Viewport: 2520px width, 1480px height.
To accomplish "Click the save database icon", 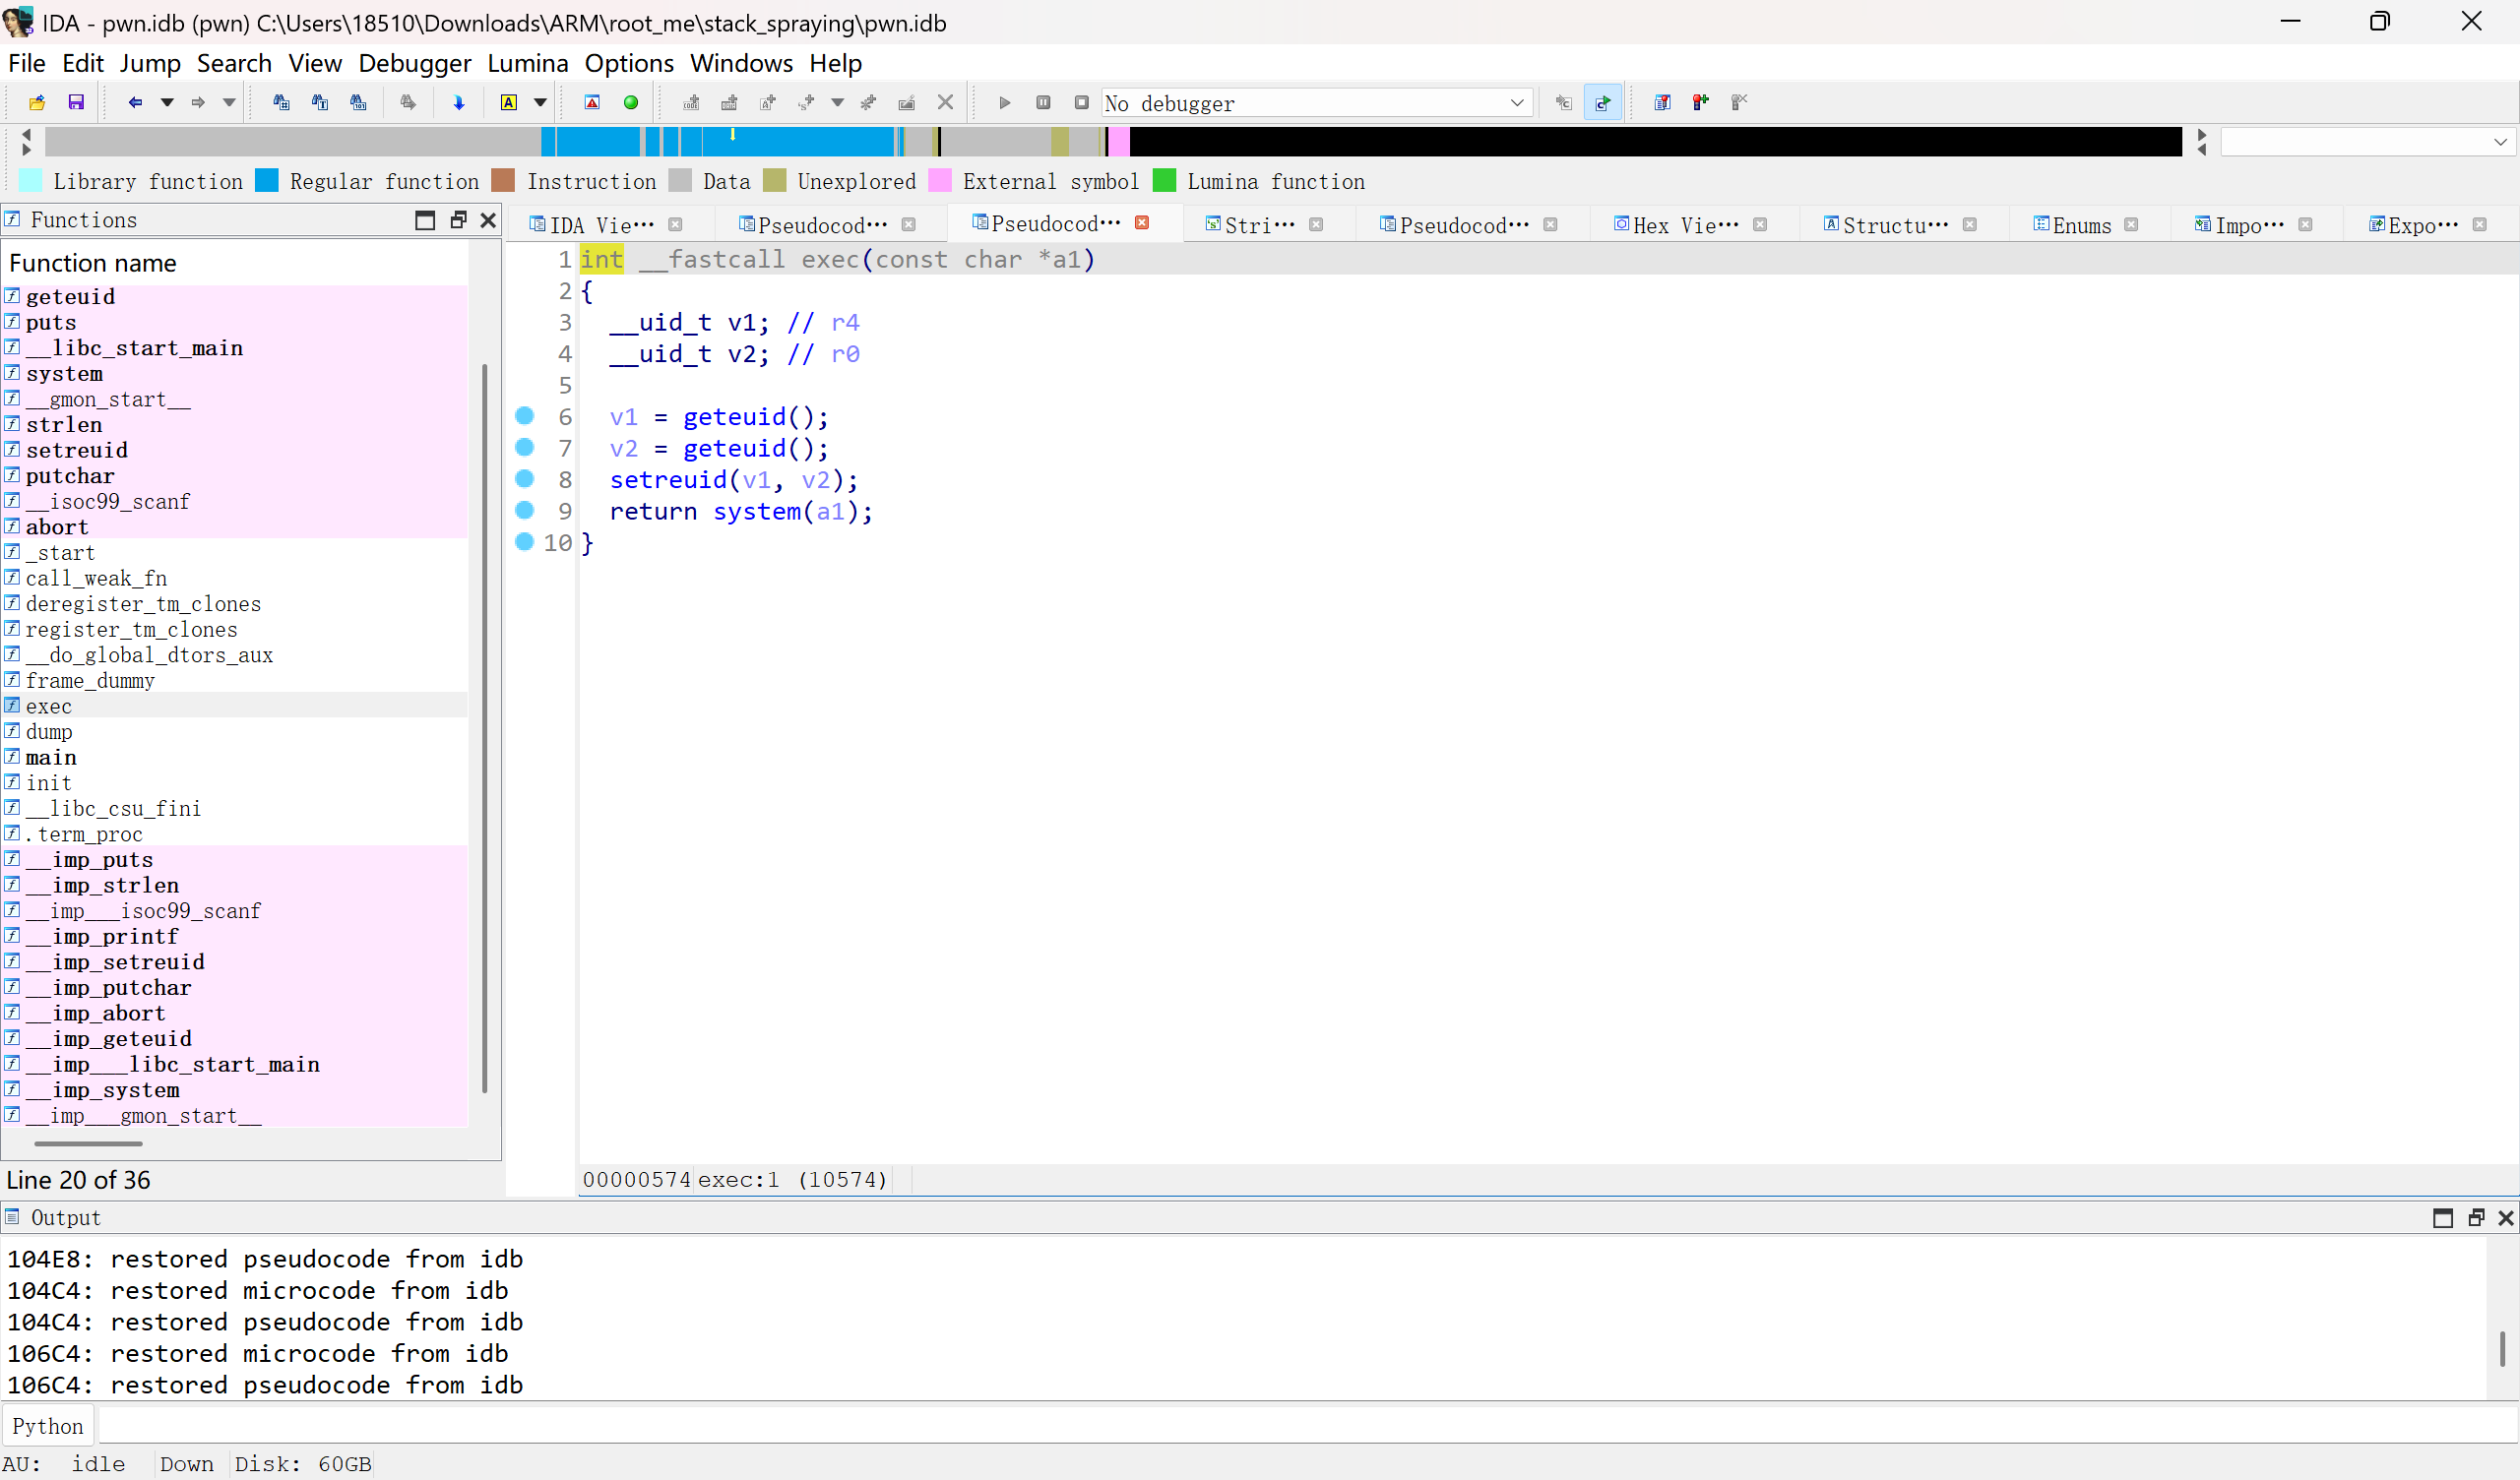I will coord(76,102).
